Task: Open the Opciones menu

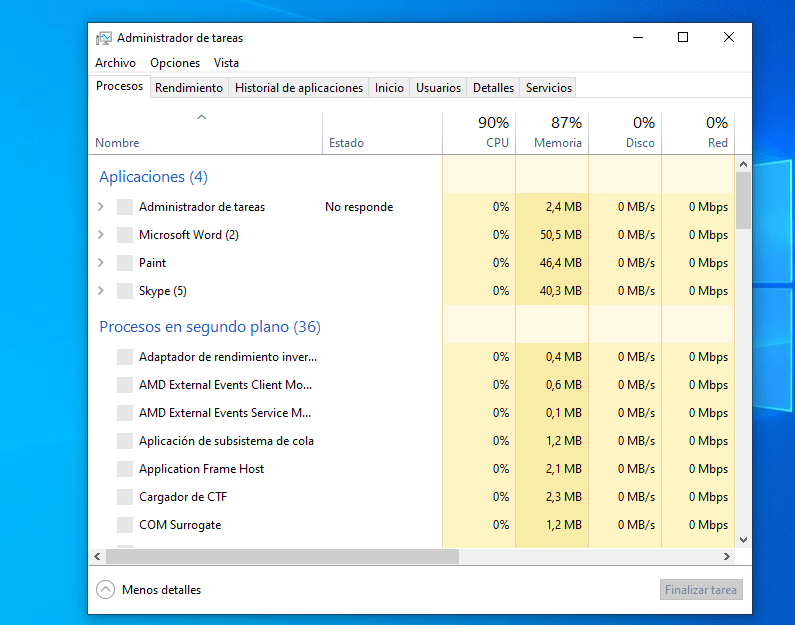Action: tap(175, 63)
